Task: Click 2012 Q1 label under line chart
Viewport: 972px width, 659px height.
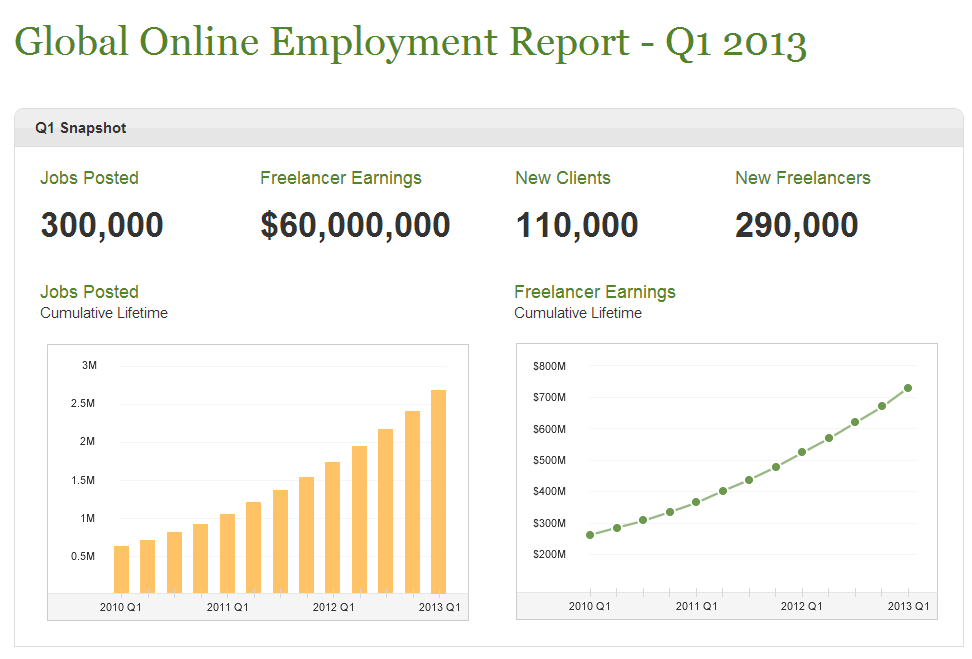Action: (802, 606)
